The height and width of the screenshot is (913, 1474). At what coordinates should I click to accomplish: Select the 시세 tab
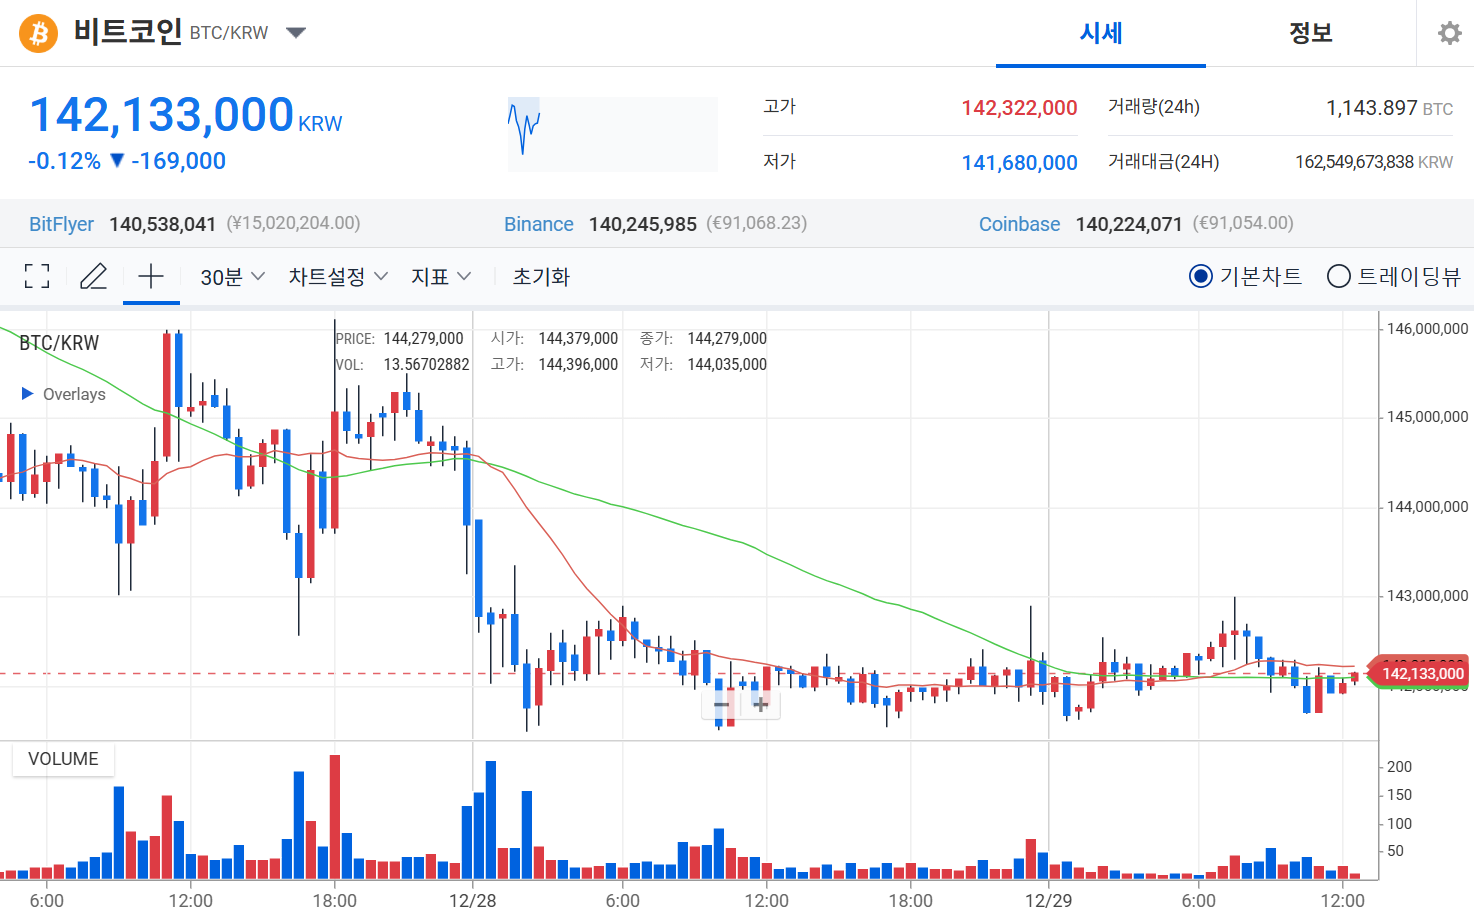tap(1100, 33)
